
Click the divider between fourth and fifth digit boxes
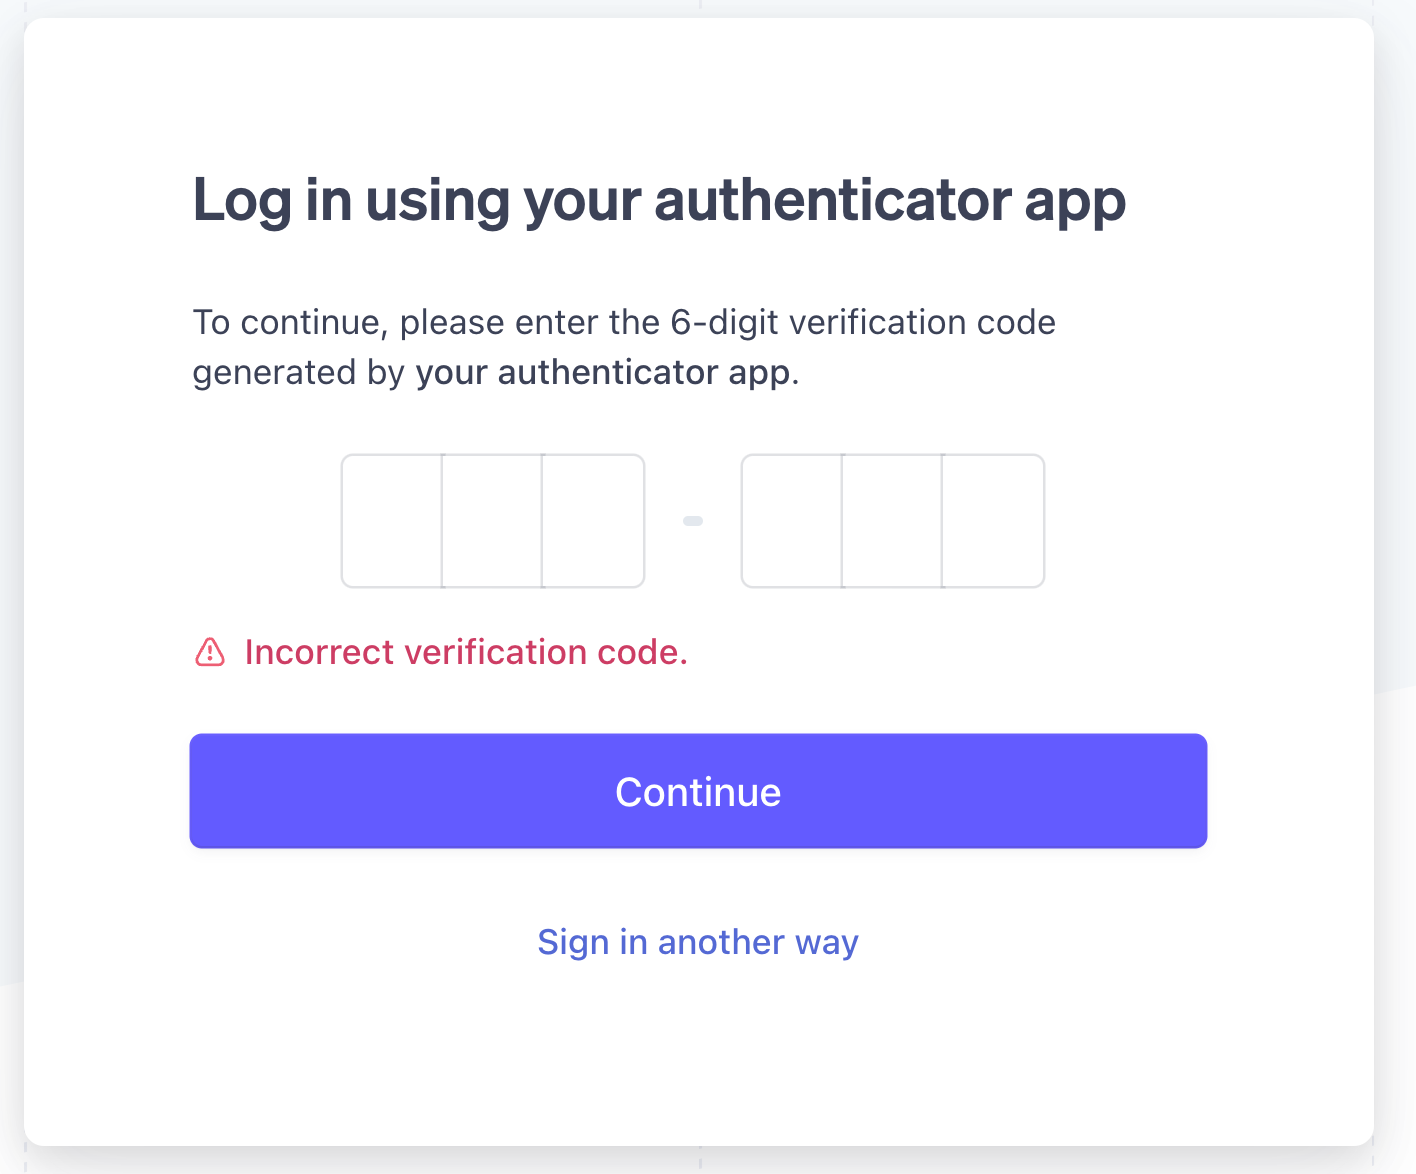coord(842,521)
